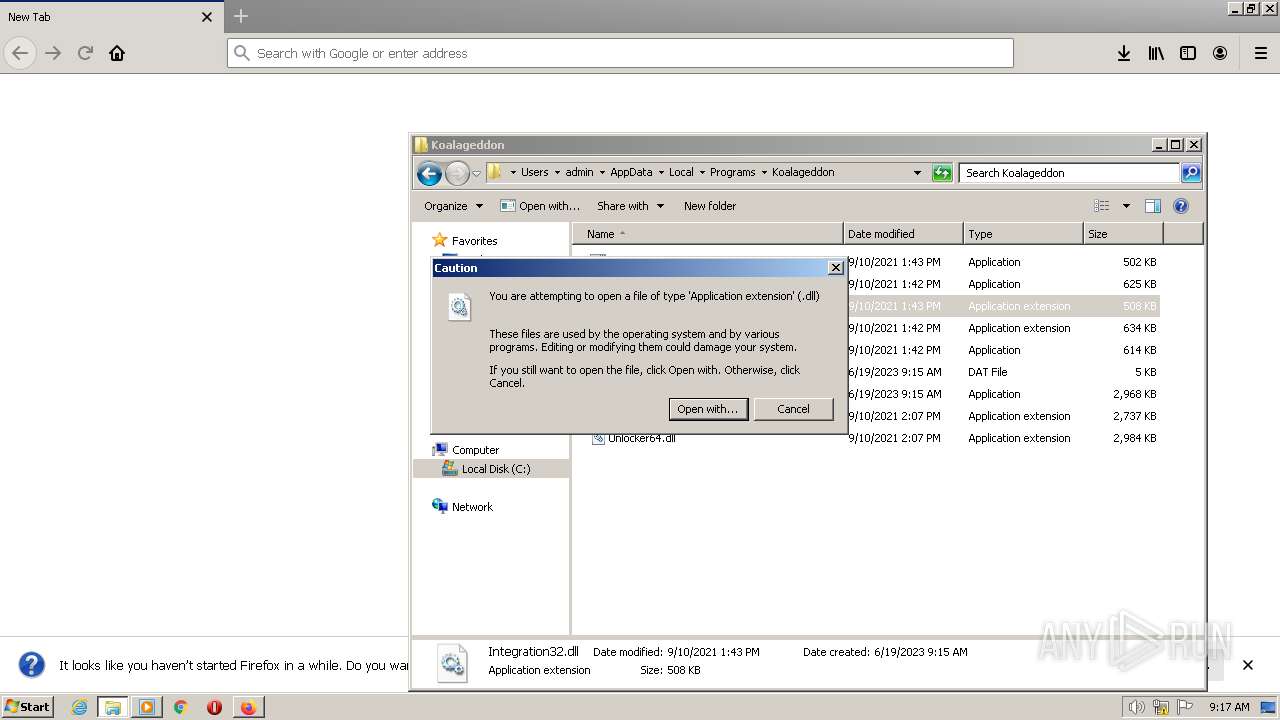Click Firefox forward arrow
The width and height of the screenshot is (1280, 720).
(x=53, y=53)
